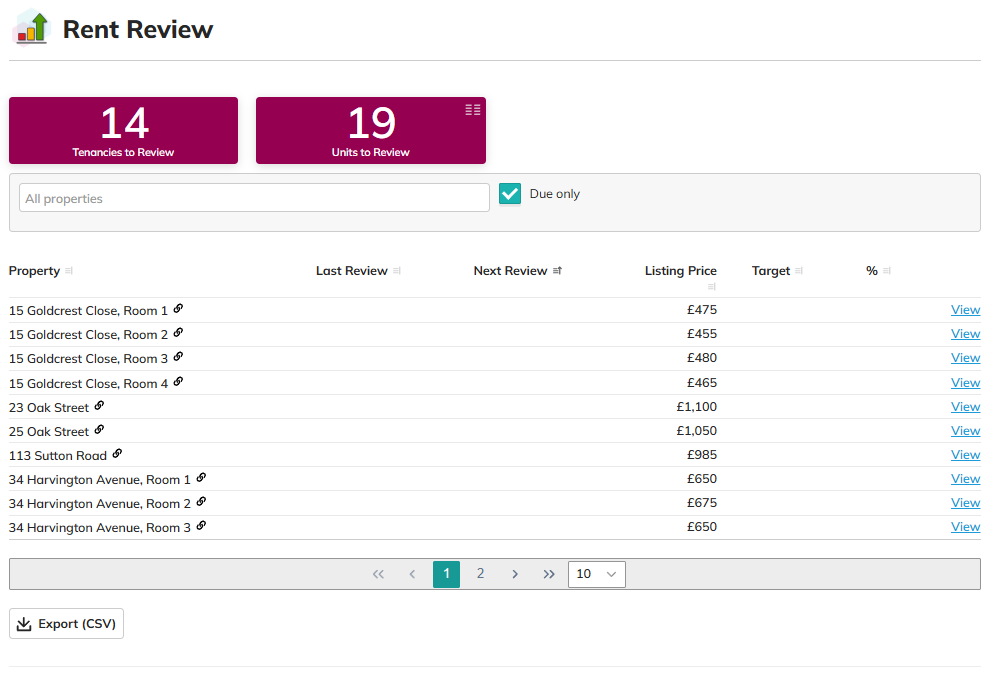Image resolution: width=993 pixels, height=675 pixels.
Task: Click link icon beside 15 Goldcrest Close, Room 1
Action: pyautogui.click(x=178, y=309)
